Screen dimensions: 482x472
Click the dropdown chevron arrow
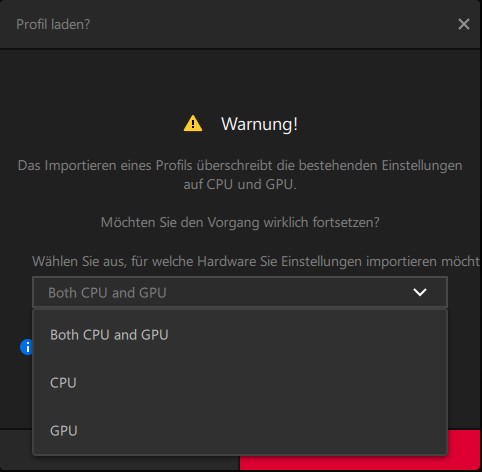[x=420, y=292]
